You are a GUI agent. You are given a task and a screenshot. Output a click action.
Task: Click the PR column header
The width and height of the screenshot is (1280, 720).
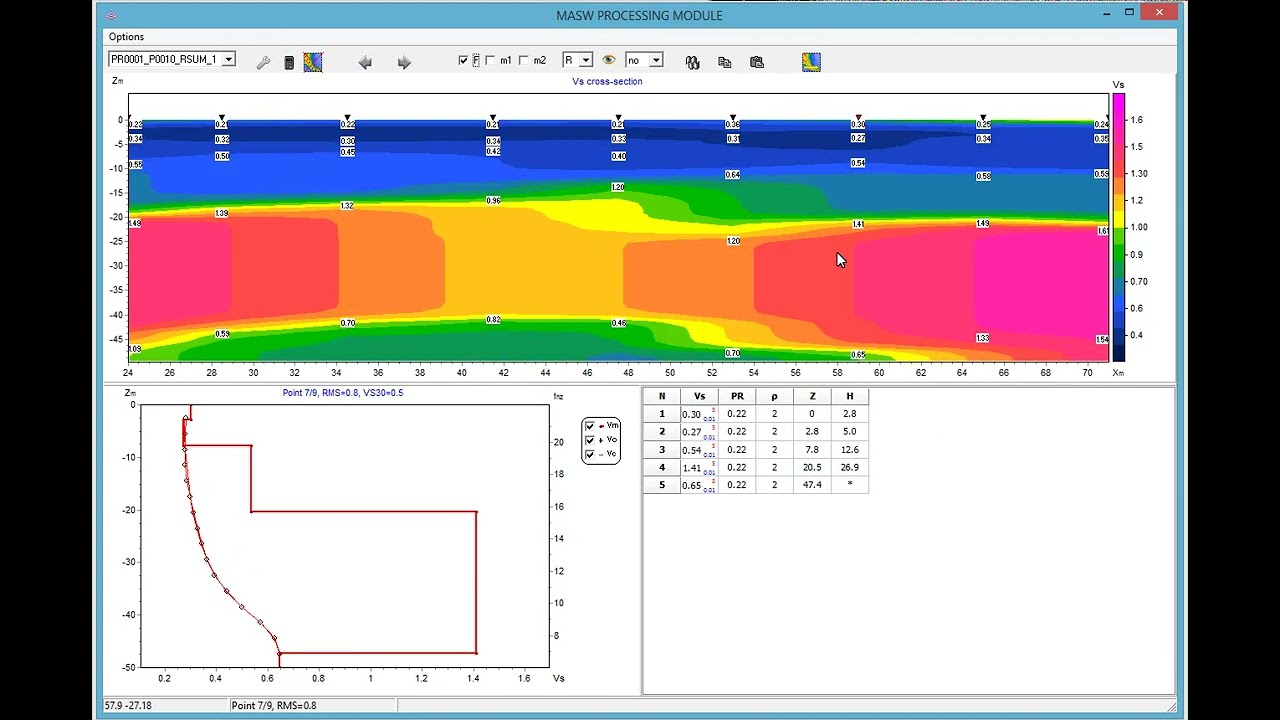[x=737, y=396]
